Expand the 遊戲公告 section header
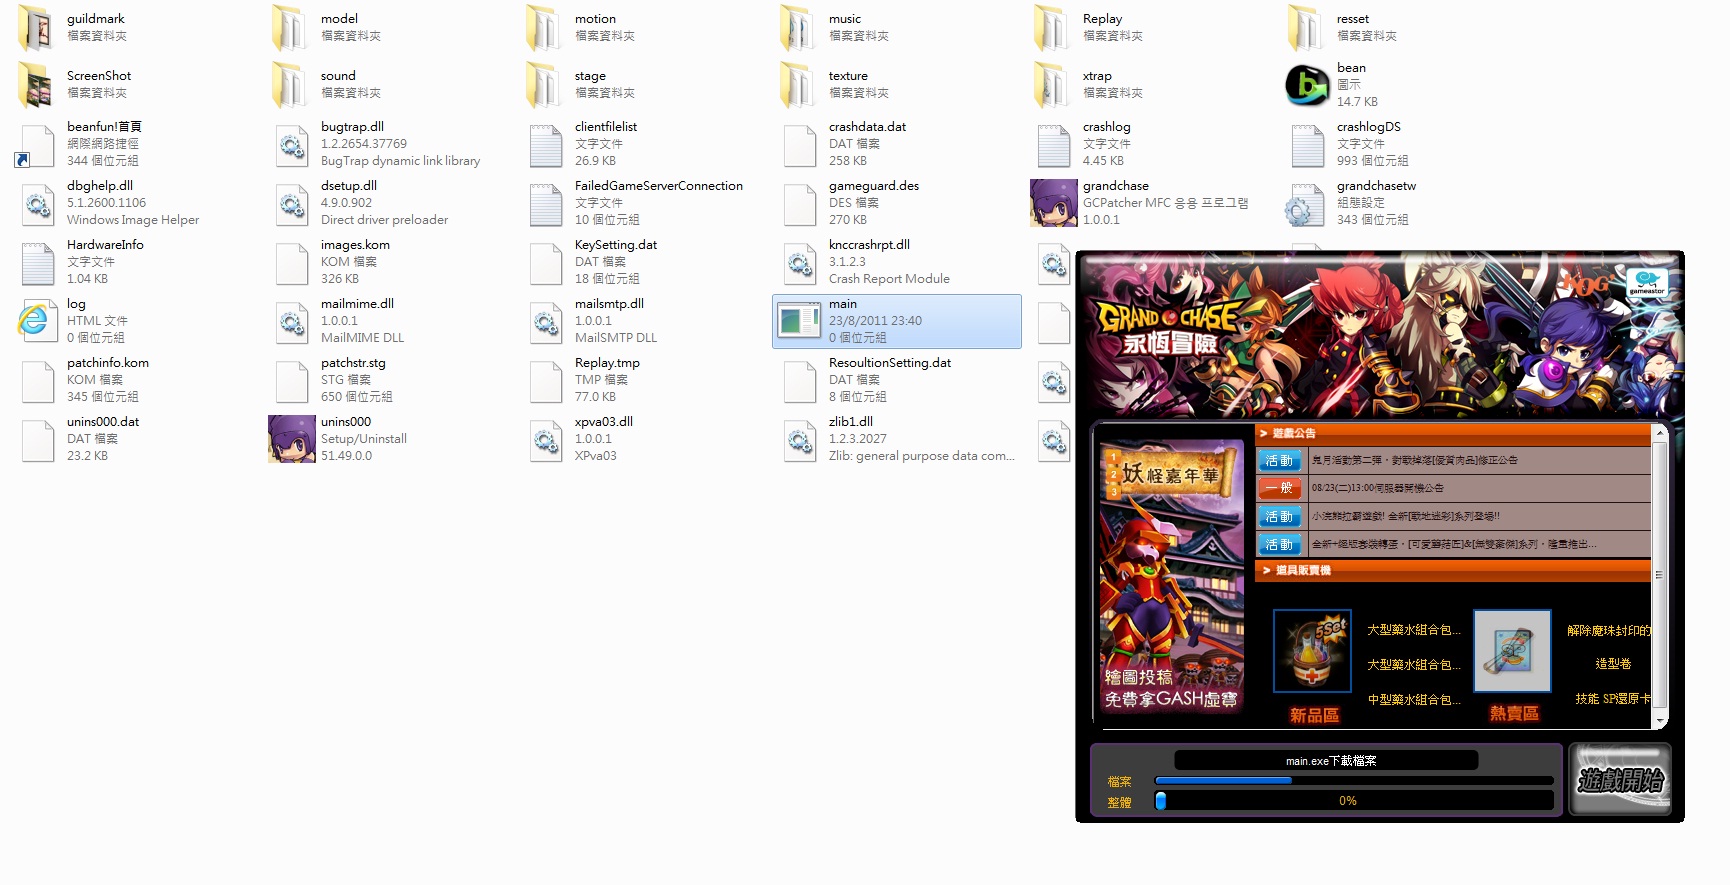The height and width of the screenshot is (885, 1730). [x=1294, y=434]
